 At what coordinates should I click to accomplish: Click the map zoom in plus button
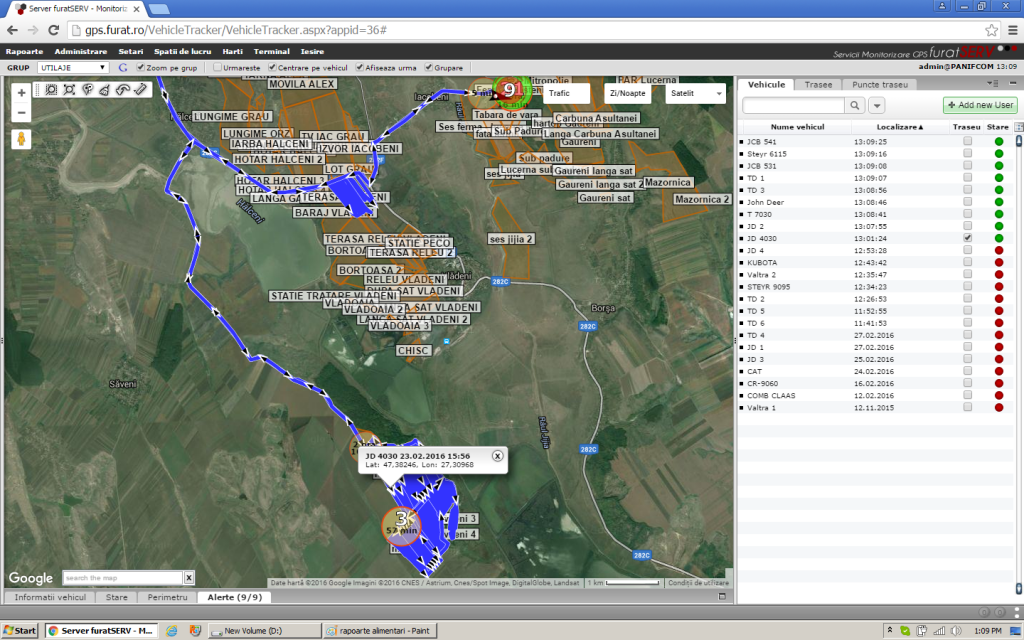[22, 92]
